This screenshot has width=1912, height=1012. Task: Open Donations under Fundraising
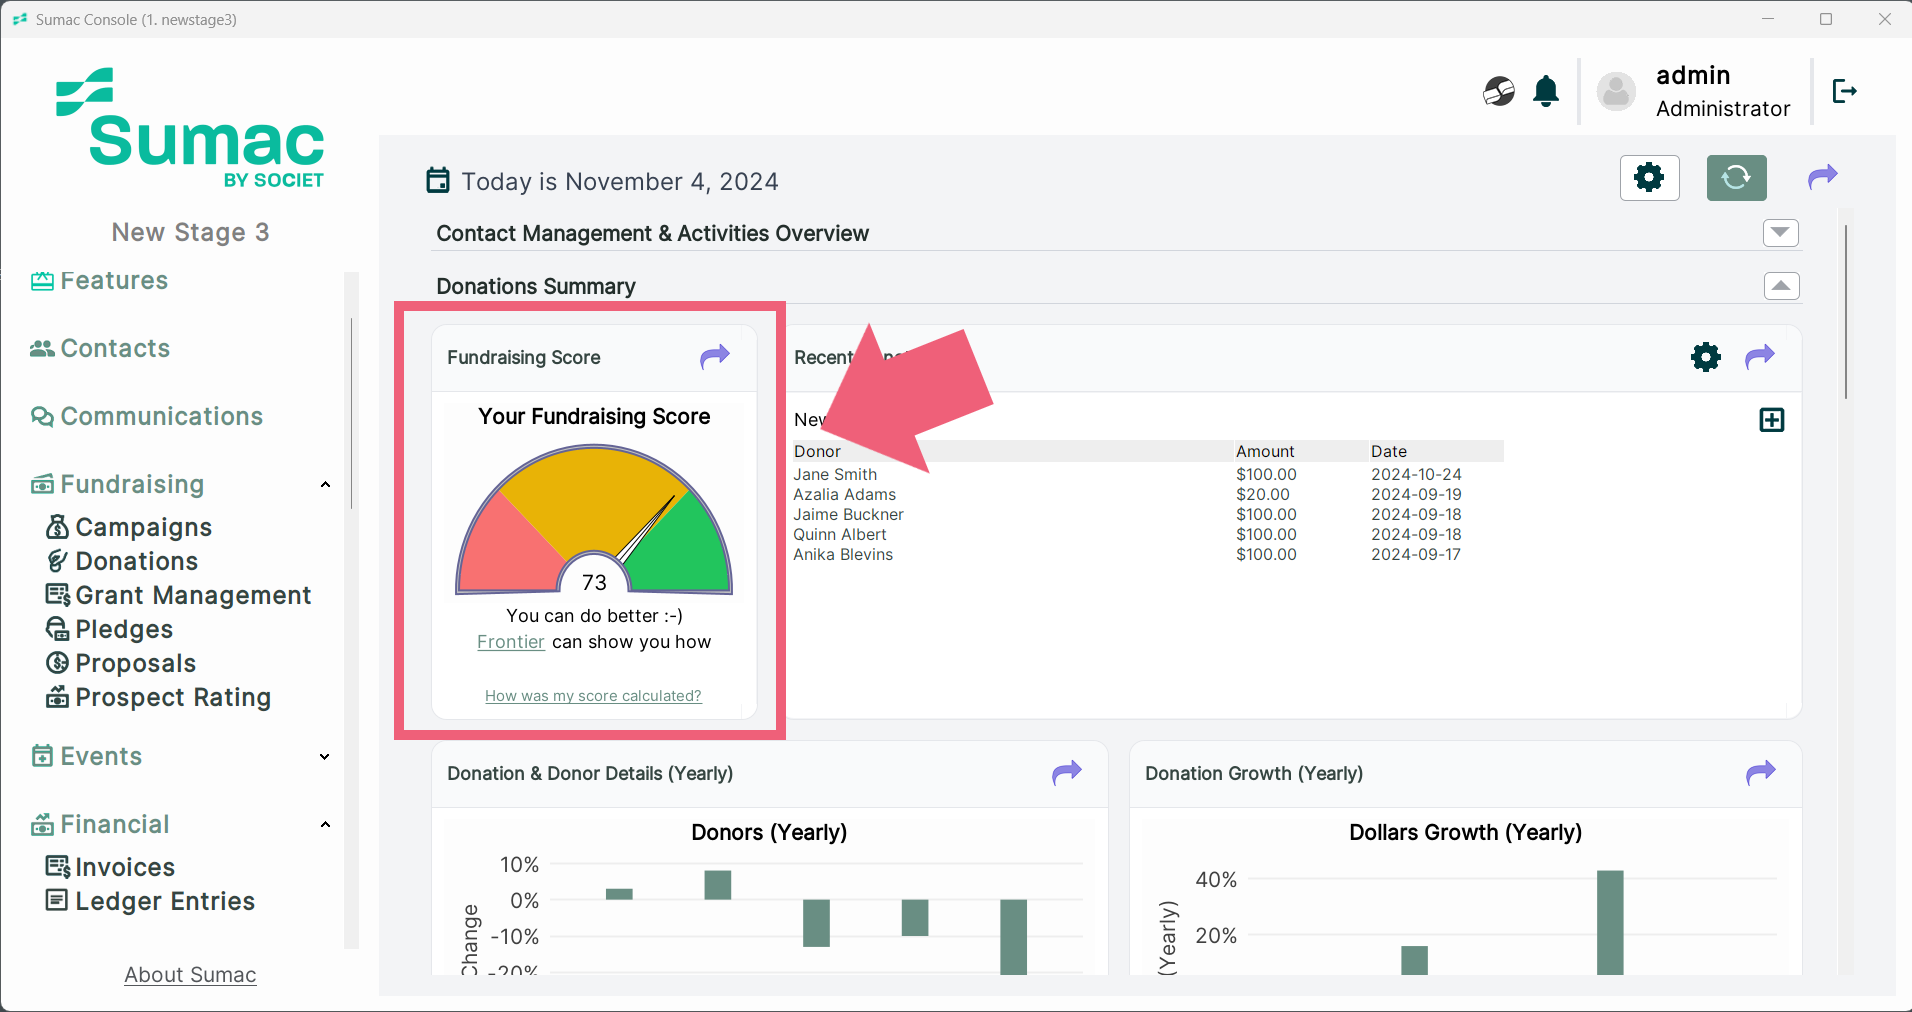click(122, 561)
